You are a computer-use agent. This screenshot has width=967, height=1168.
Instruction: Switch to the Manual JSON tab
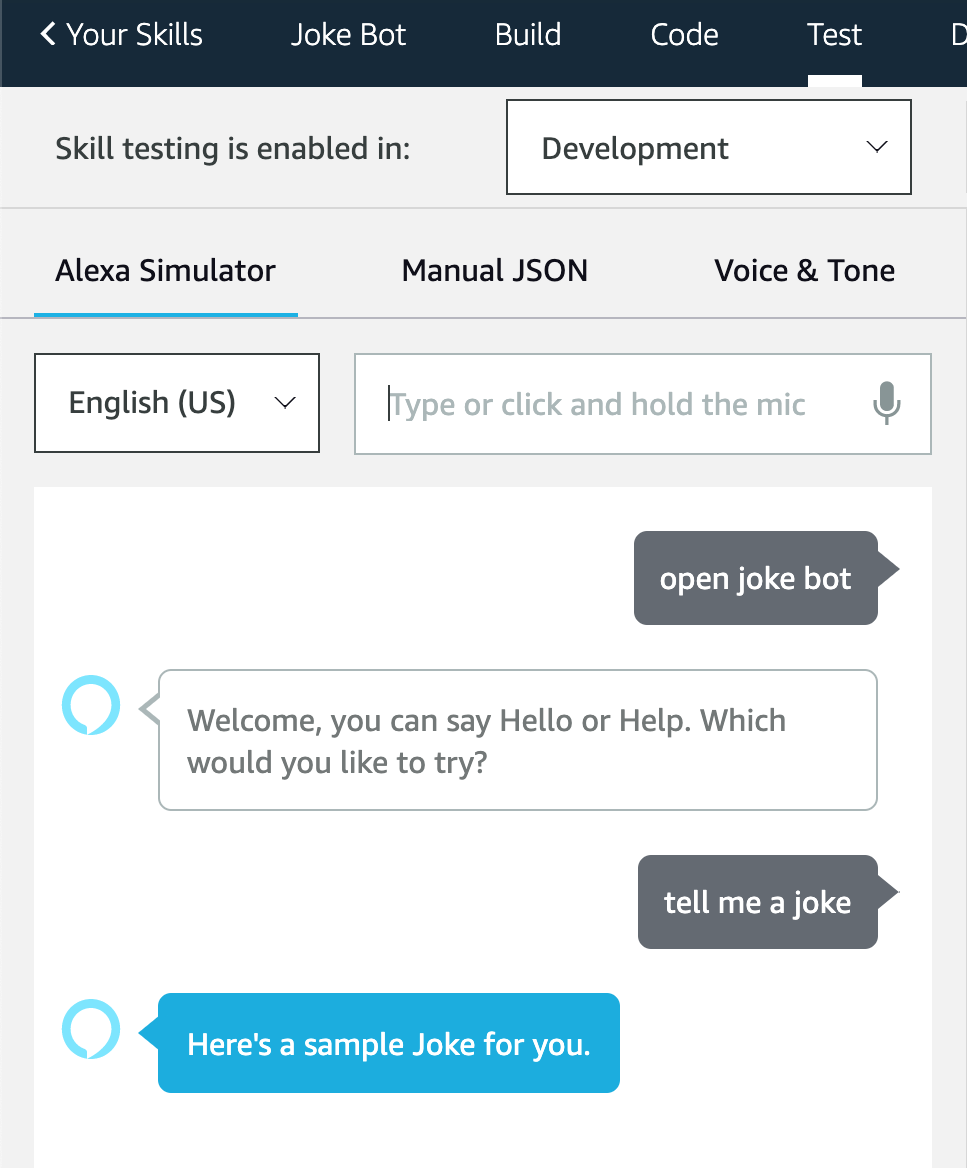[x=494, y=270]
